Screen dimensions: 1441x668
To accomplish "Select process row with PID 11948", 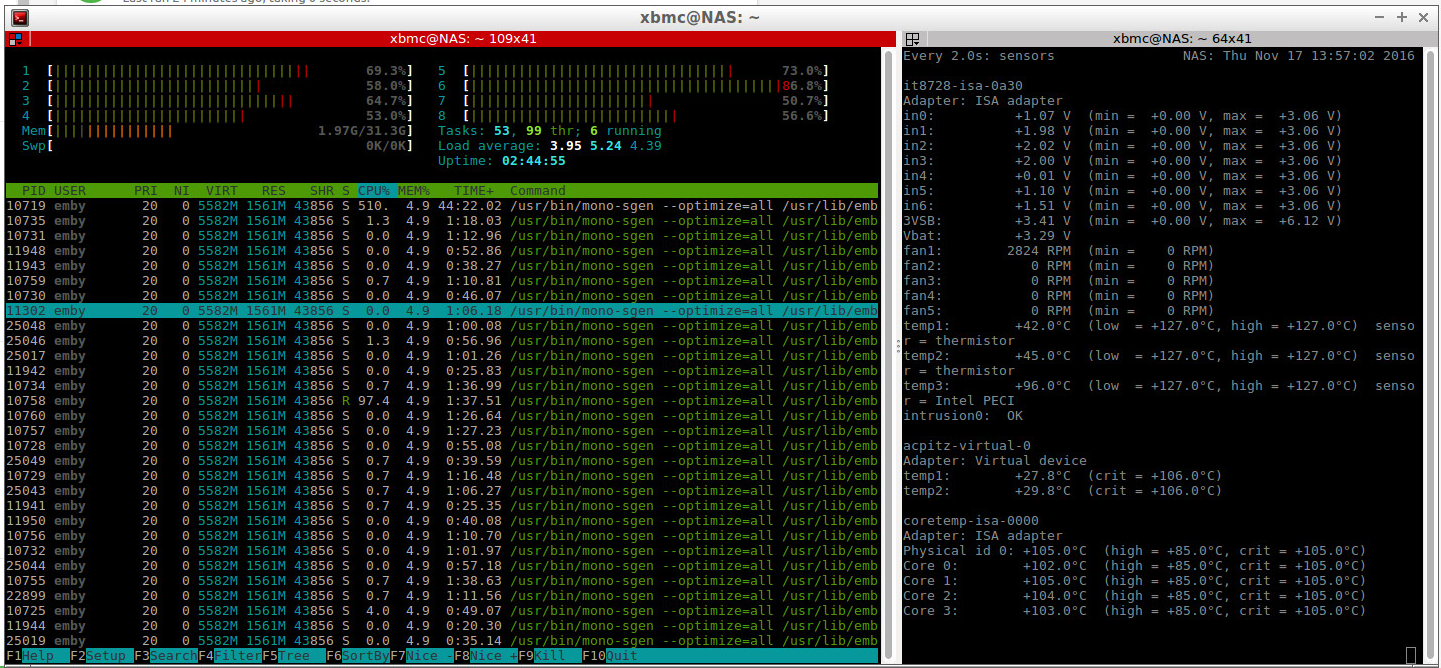I will [x=442, y=251].
